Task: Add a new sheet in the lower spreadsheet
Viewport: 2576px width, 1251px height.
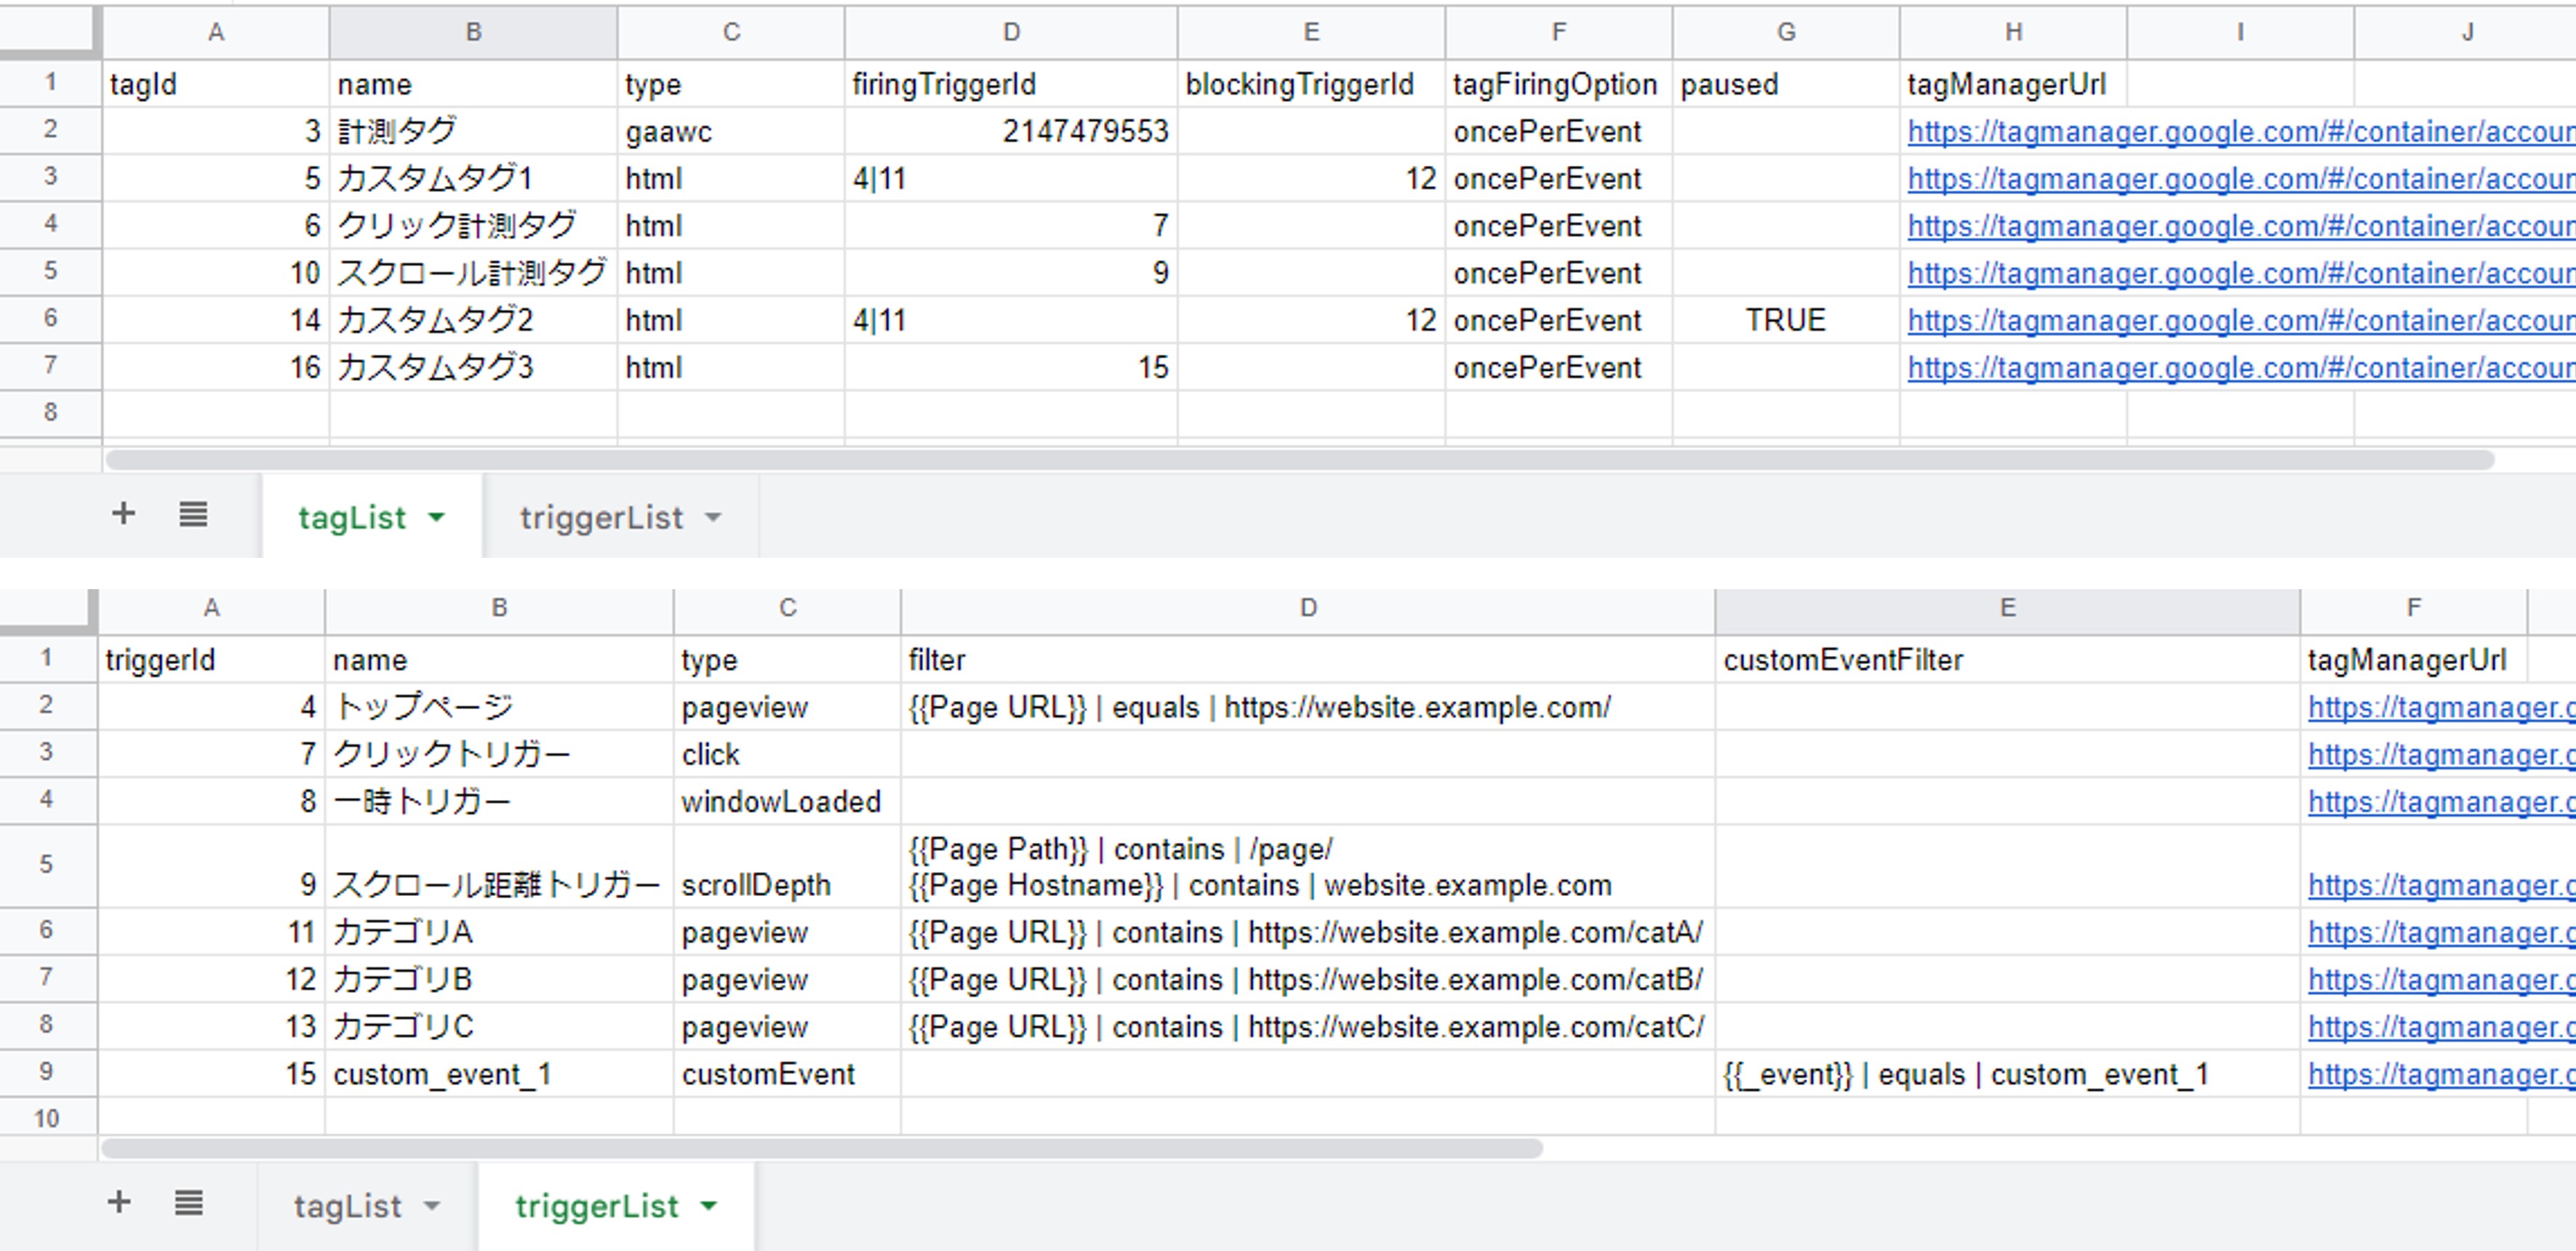Action: point(119,1202)
